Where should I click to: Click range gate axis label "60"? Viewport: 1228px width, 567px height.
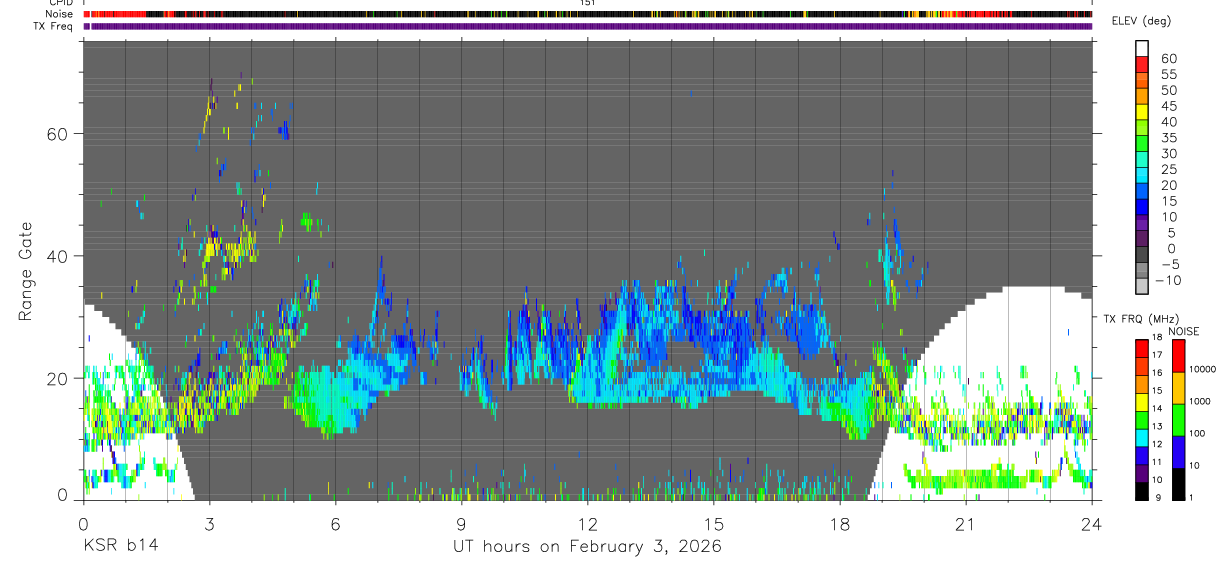tap(59, 134)
